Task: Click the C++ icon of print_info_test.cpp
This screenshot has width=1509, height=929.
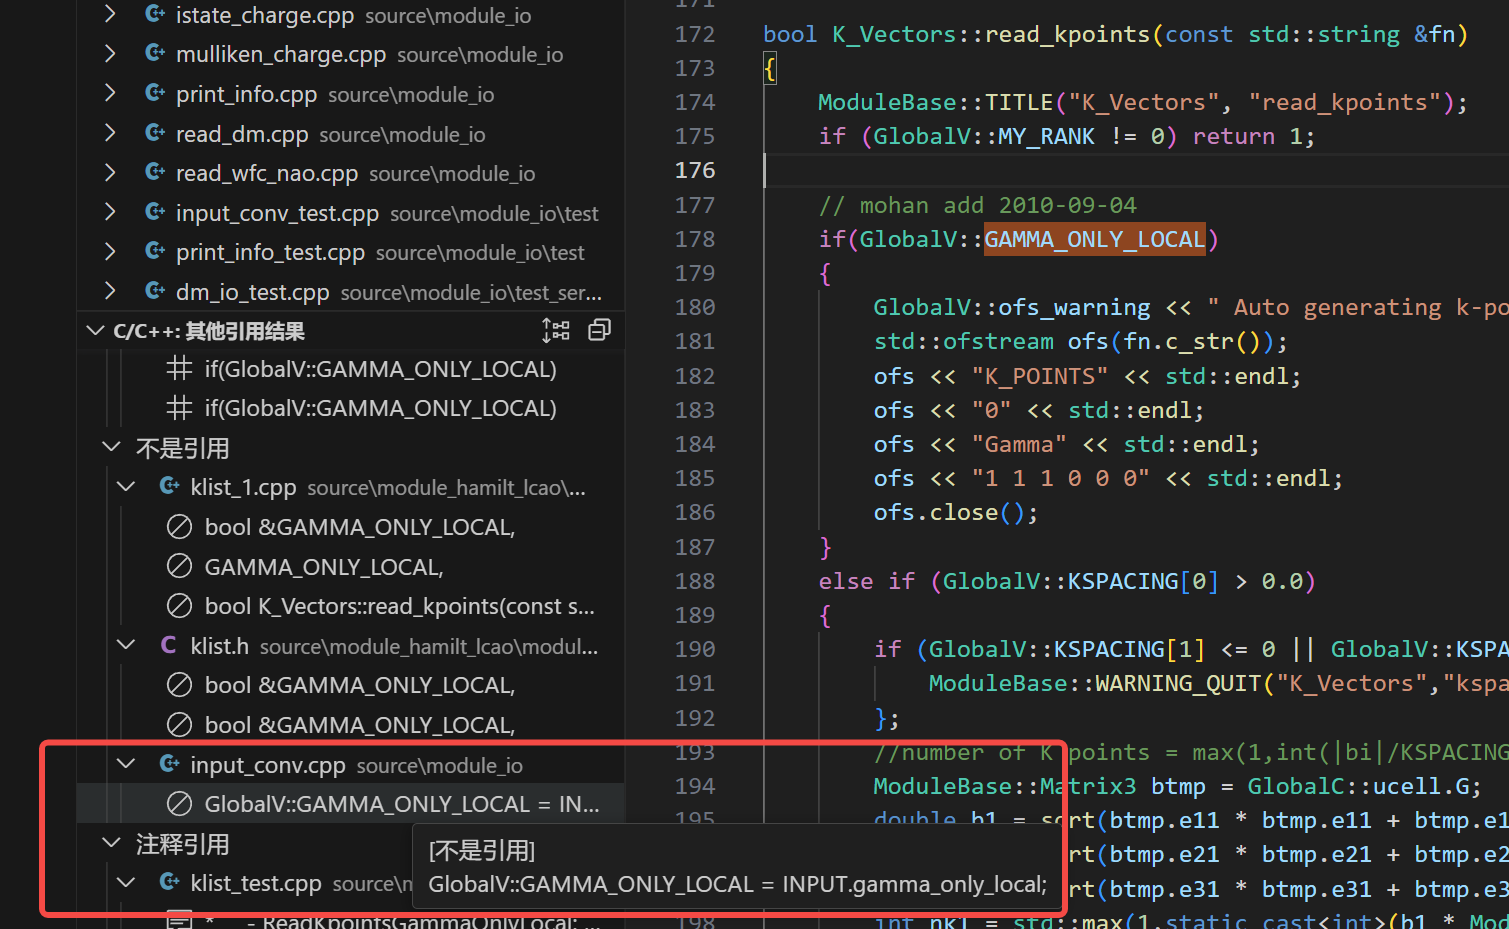Action: click(155, 252)
